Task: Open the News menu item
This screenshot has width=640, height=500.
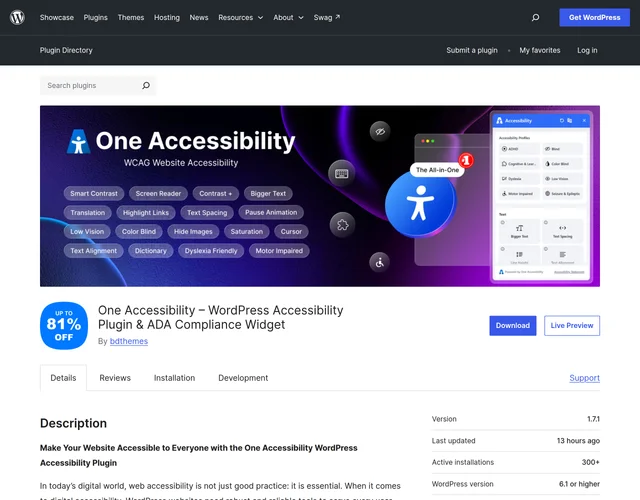Action: (x=199, y=18)
